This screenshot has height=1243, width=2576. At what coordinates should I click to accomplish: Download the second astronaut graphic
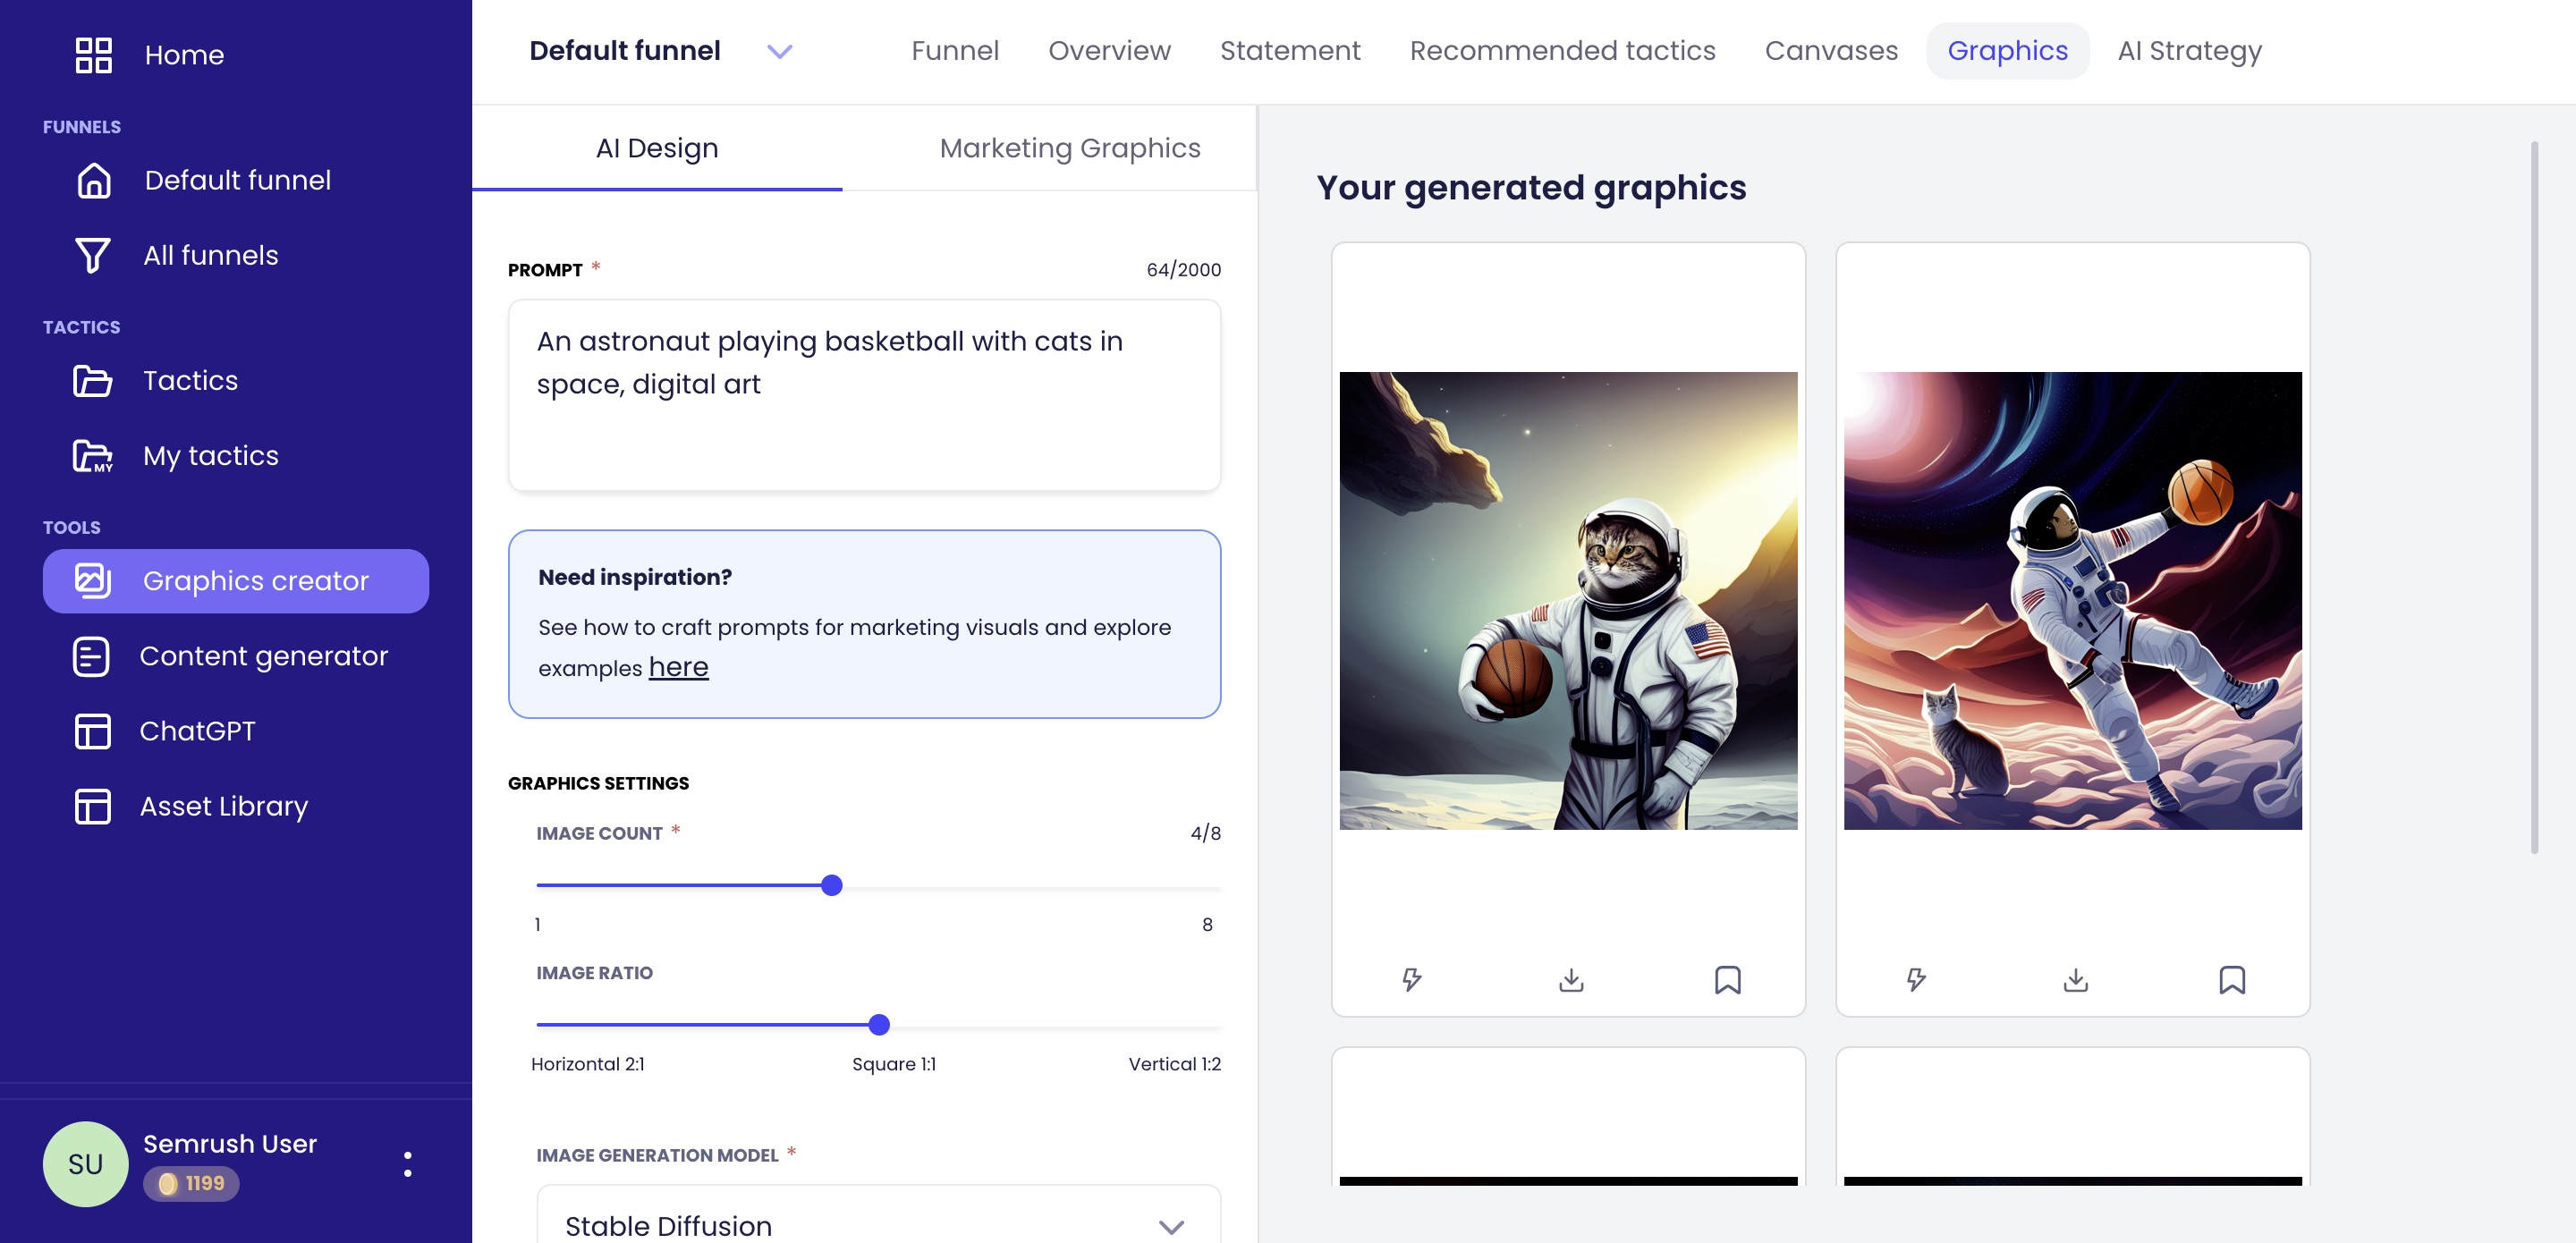(2072, 980)
